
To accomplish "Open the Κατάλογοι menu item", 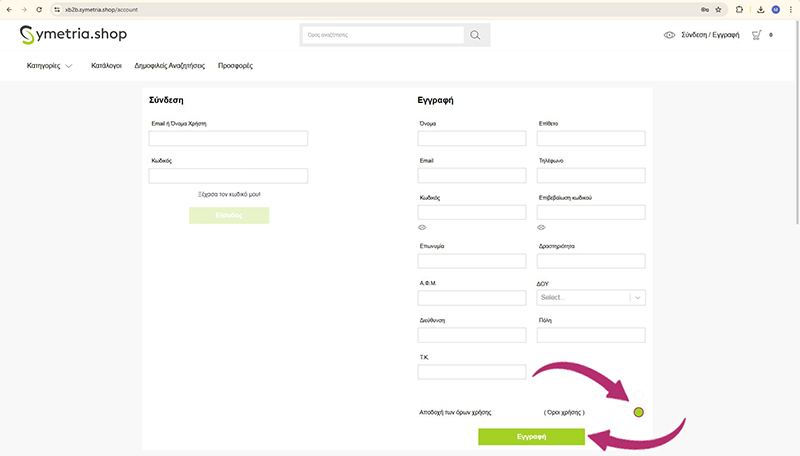I will 106,65.
